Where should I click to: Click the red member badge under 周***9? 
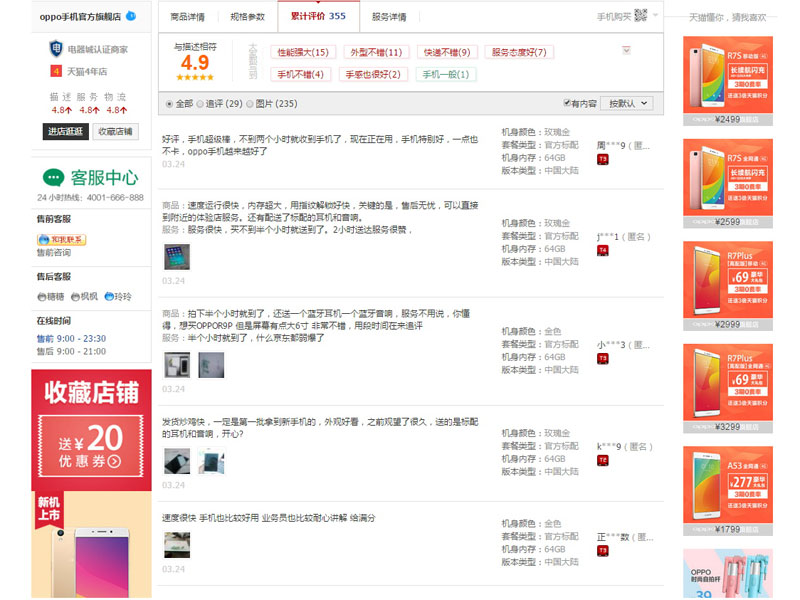coord(603,160)
